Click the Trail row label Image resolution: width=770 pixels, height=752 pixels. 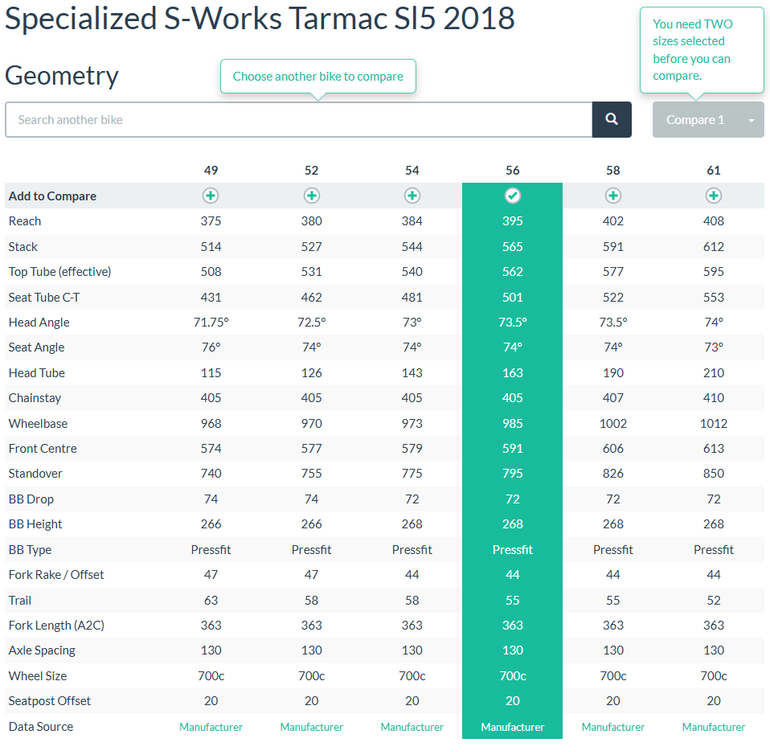point(20,600)
